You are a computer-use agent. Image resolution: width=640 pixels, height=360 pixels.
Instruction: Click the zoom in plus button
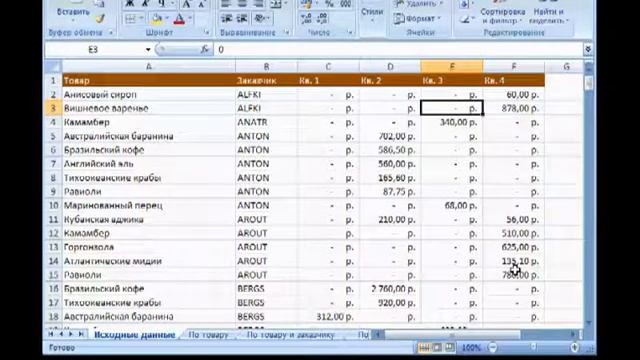click(575, 348)
